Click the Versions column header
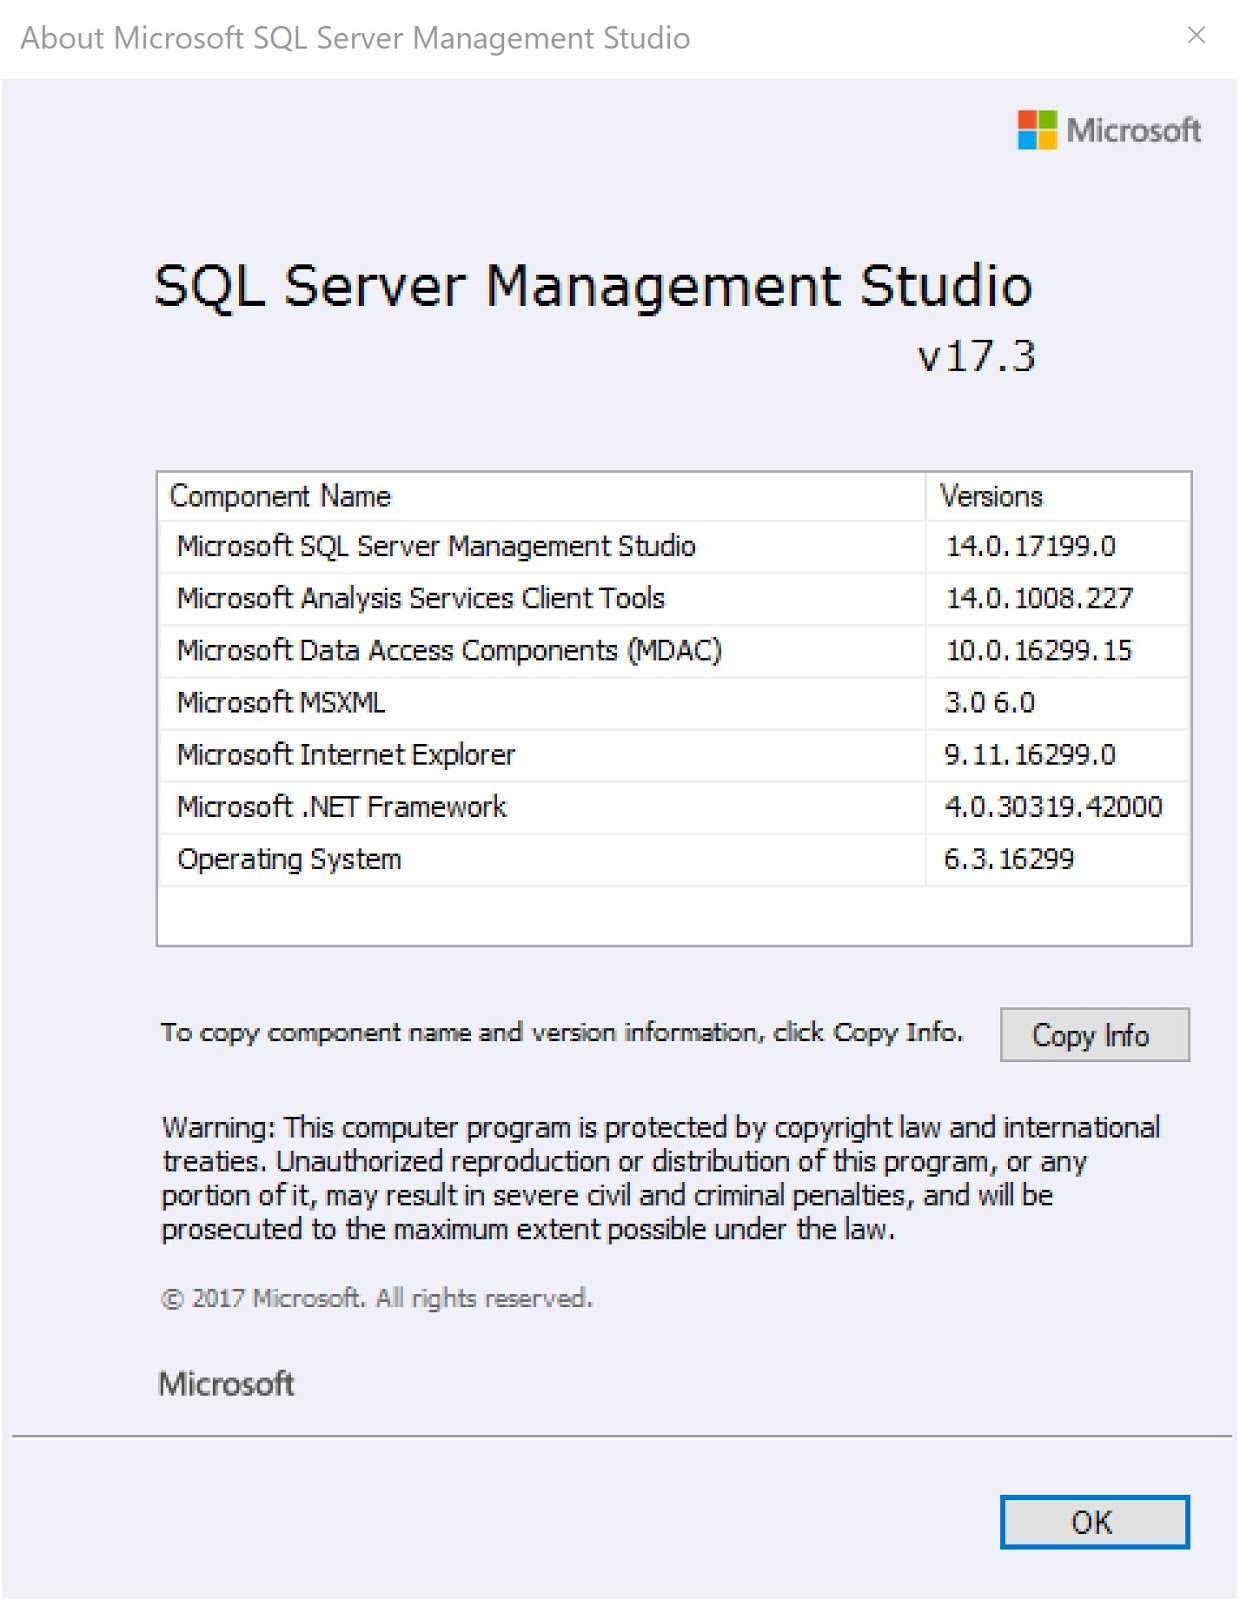Image resolution: width=1240 pixels, height=1600 pixels. [991, 496]
